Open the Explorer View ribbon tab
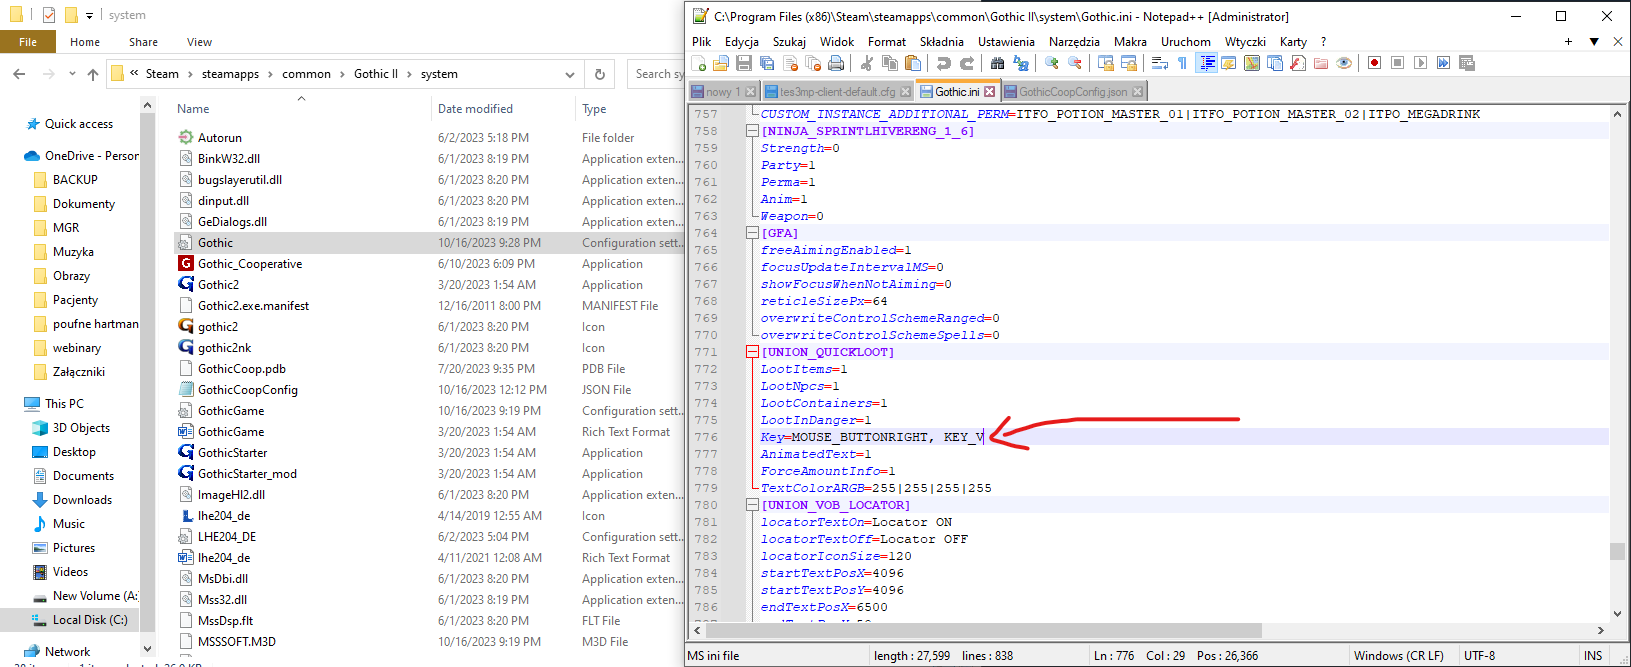Screen dimensions: 1631x667 [x=199, y=42]
